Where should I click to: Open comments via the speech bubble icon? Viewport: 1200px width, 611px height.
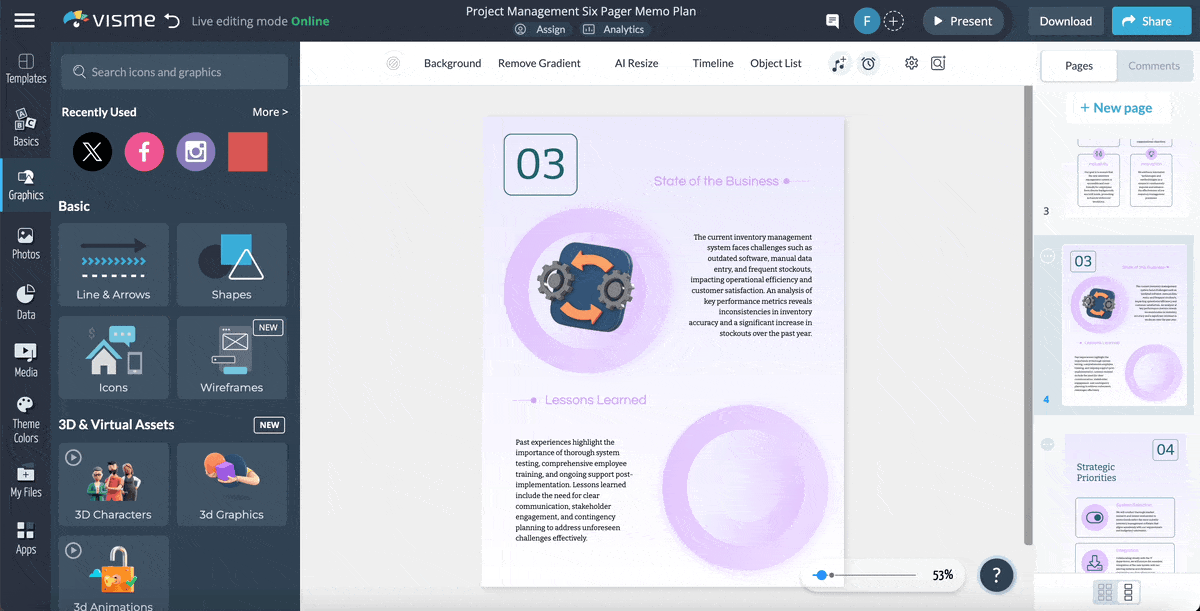click(831, 20)
